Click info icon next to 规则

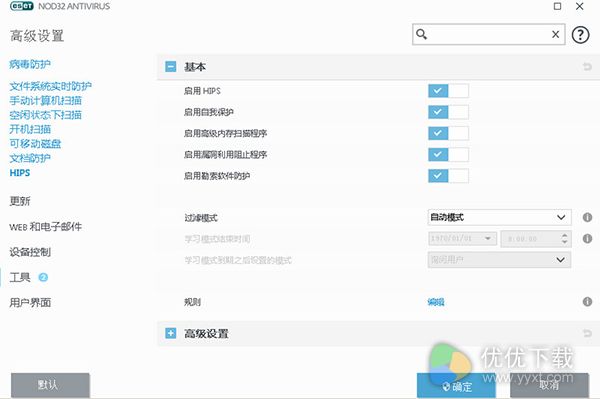coord(587,302)
